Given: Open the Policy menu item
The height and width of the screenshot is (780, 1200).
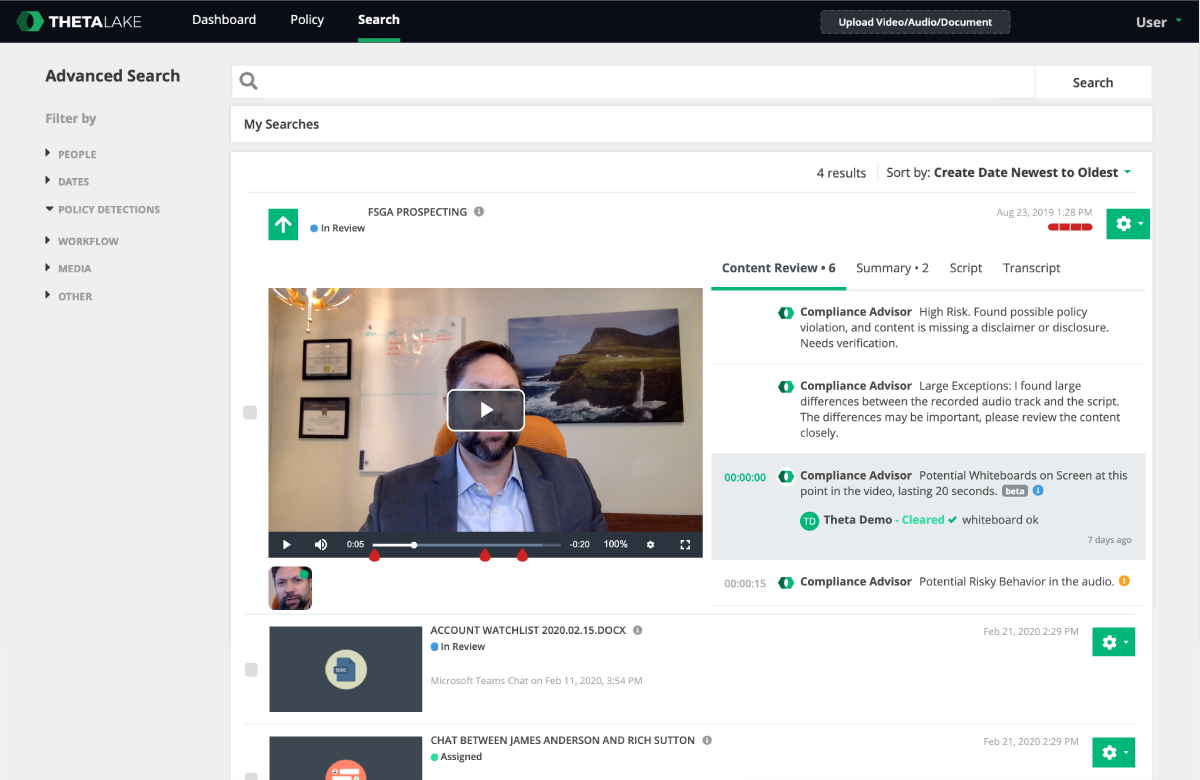Looking at the screenshot, I should coord(307,20).
